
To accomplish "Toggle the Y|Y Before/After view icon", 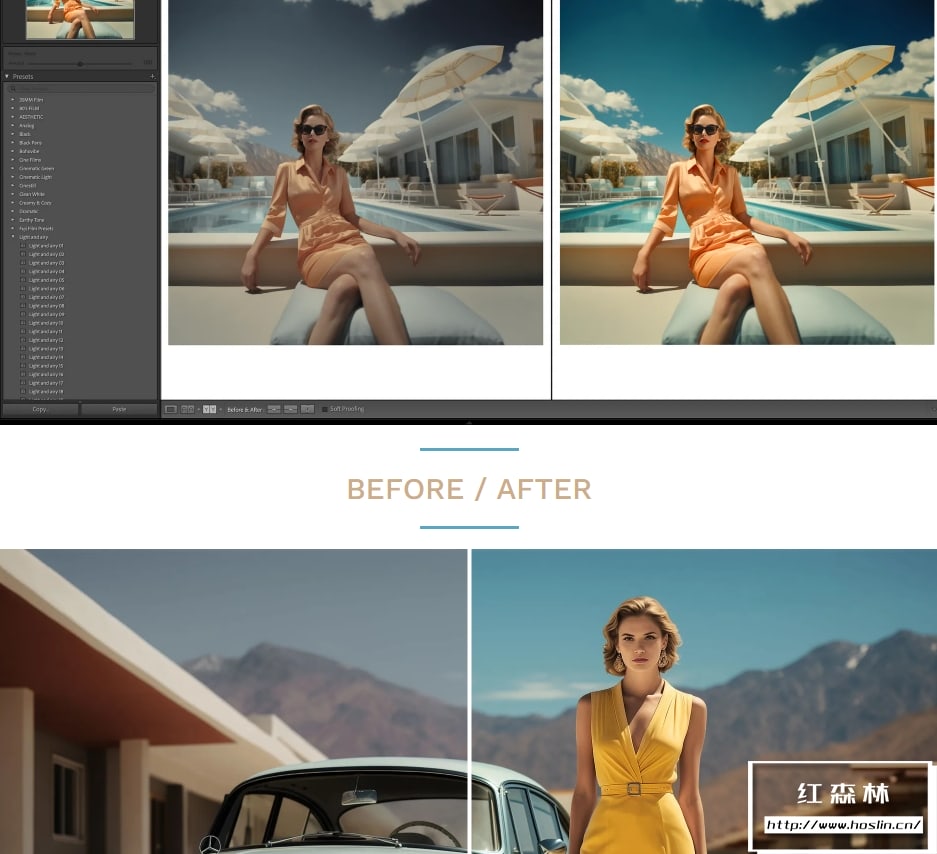I will (x=209, y=409).
